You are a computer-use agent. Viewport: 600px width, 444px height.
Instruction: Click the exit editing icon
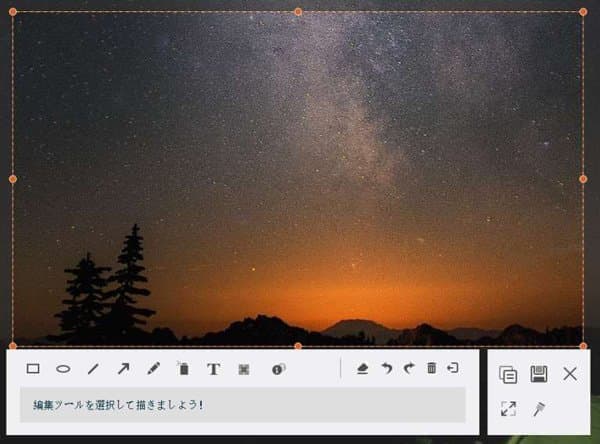point(453,369)
